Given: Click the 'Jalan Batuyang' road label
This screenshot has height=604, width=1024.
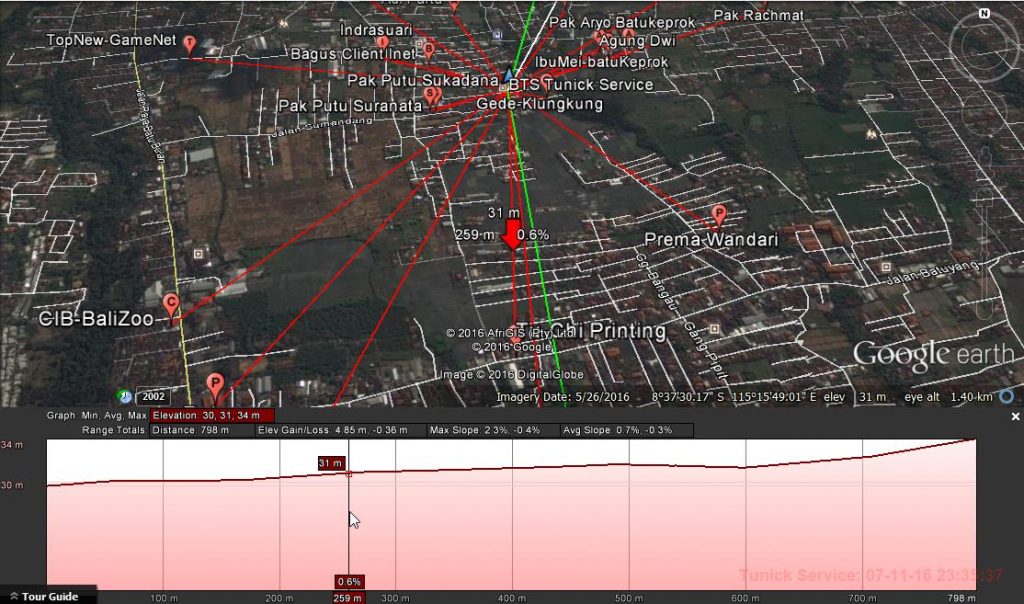Looking at the screenshot, I should (933, 273).
